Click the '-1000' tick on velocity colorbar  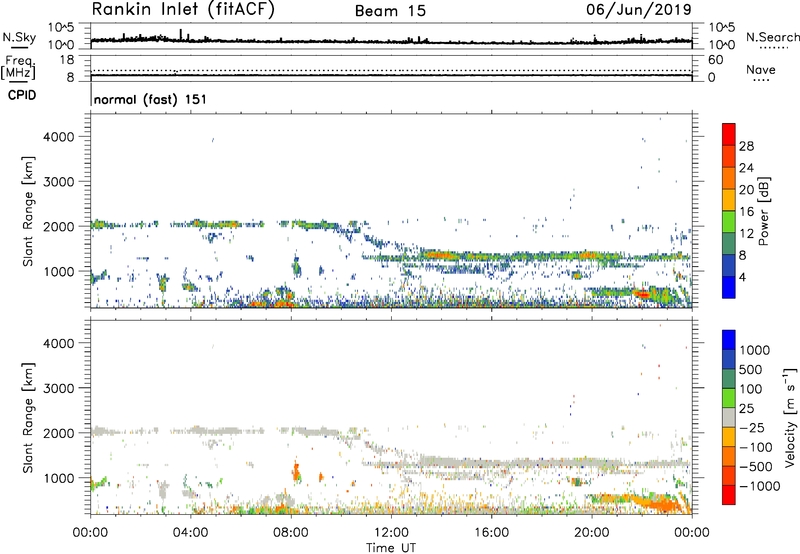(x=759, y=486)
